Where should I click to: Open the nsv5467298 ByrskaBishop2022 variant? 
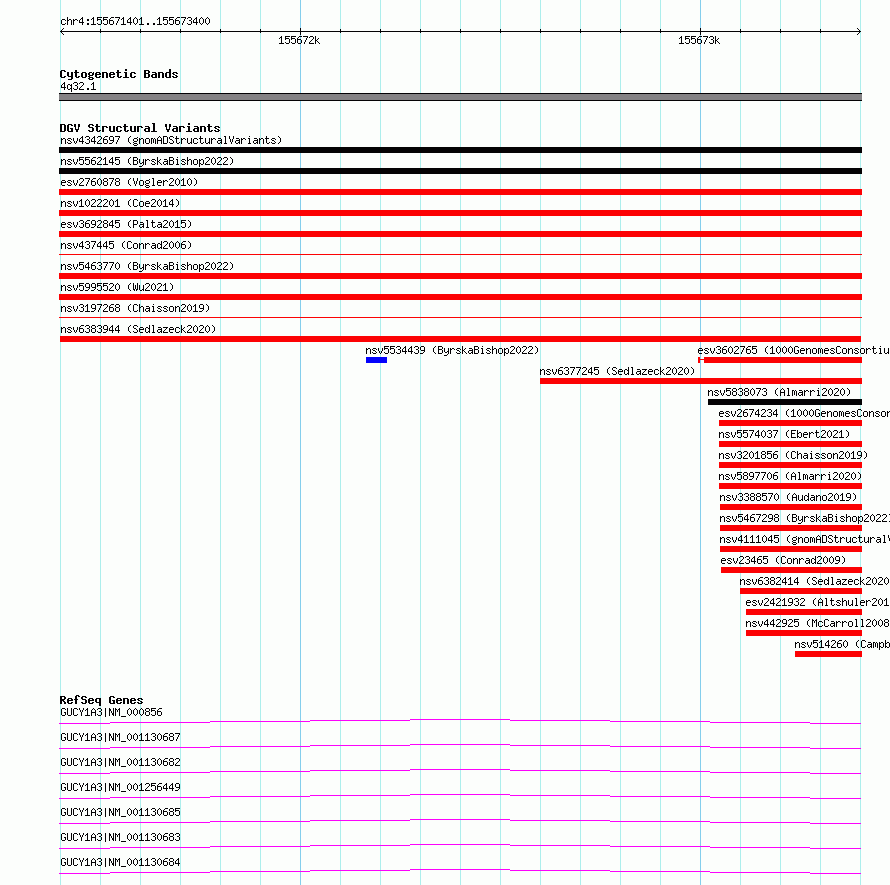click(804, 518)
